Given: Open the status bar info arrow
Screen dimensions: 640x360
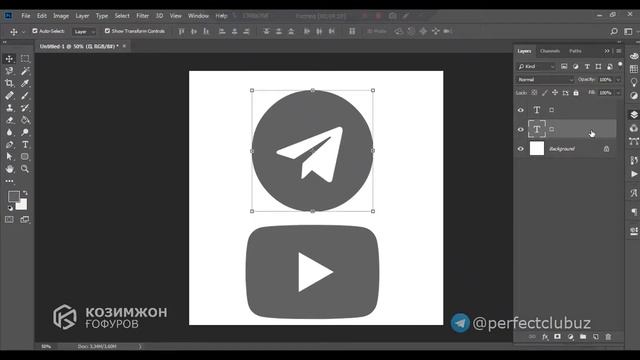Looking at the screenshot, I should click(140, 347).
